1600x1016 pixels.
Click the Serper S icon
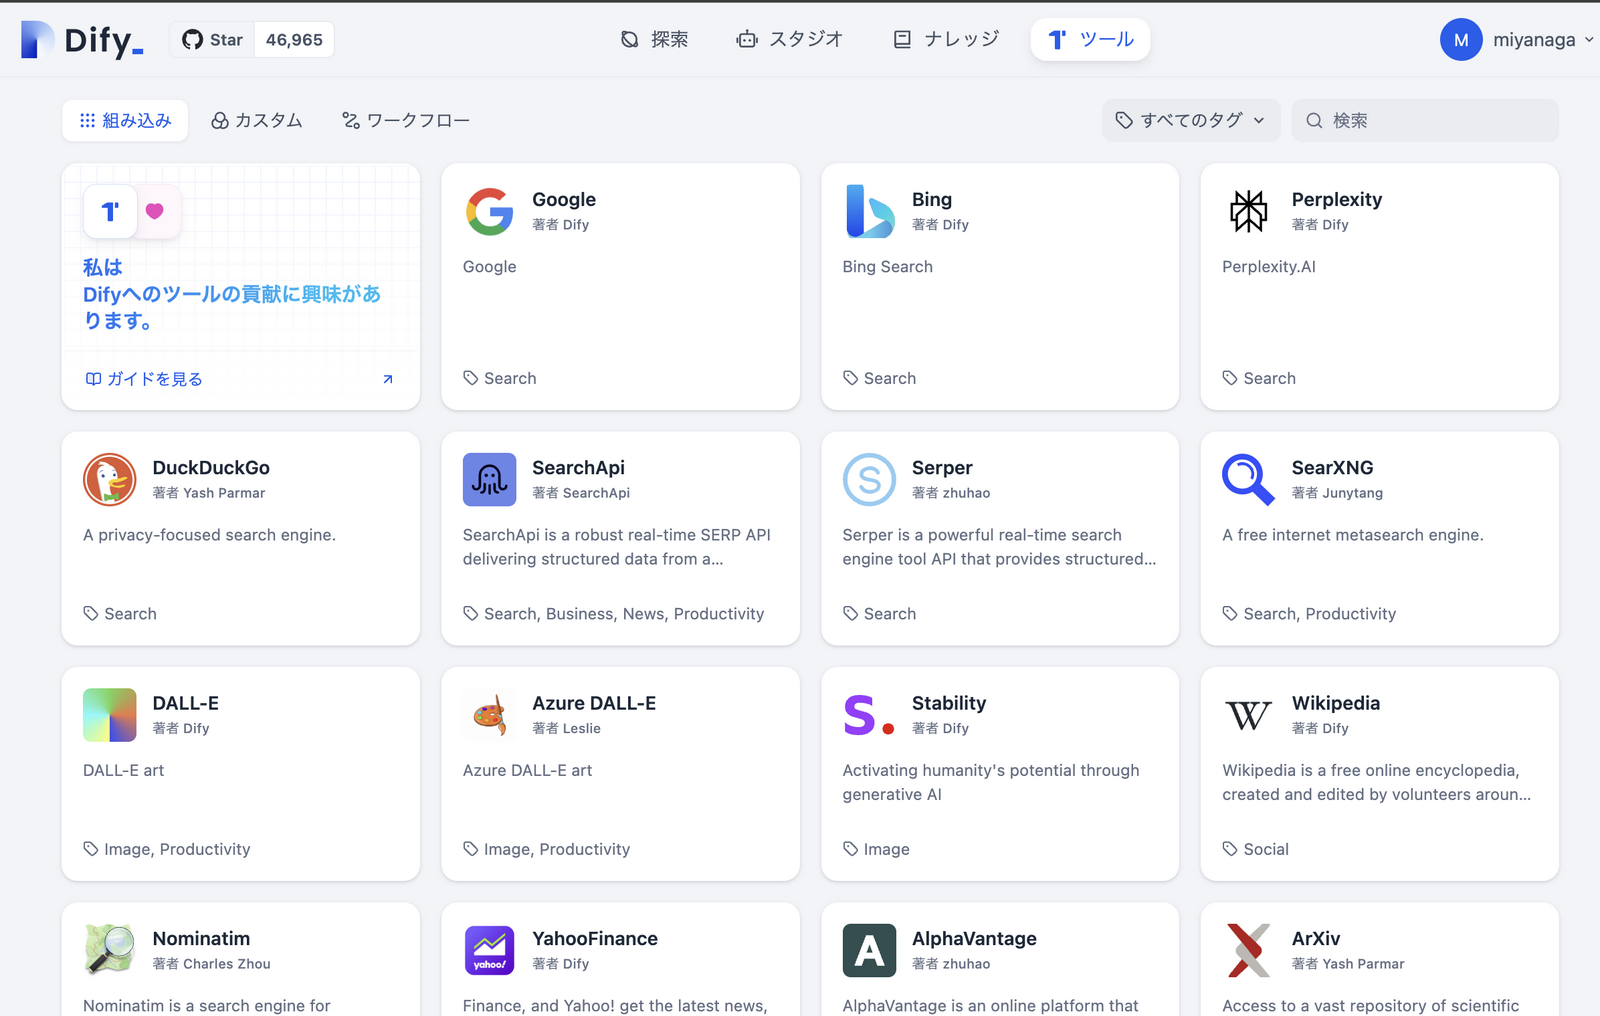(x=870, y=479)
